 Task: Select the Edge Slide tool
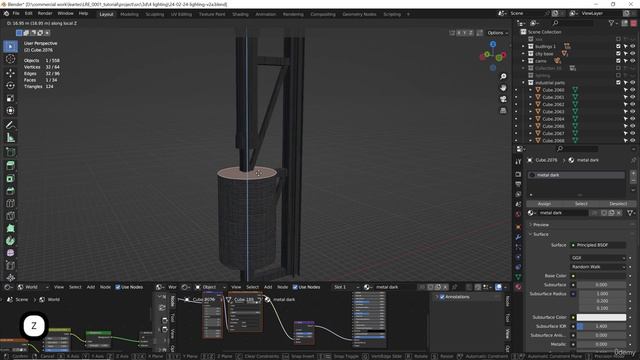pos(11,265)
